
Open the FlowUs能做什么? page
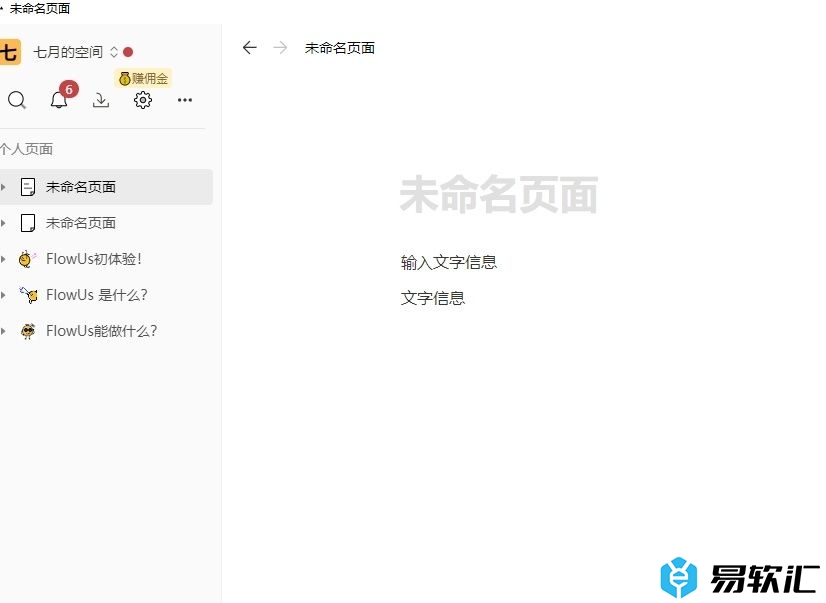point(105,331)
